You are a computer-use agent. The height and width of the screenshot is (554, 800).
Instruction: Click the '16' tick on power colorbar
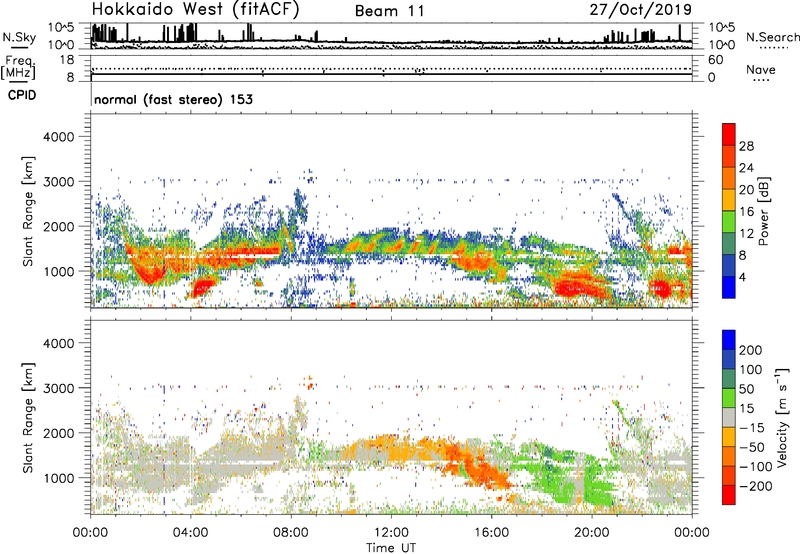tap(746, 212)
